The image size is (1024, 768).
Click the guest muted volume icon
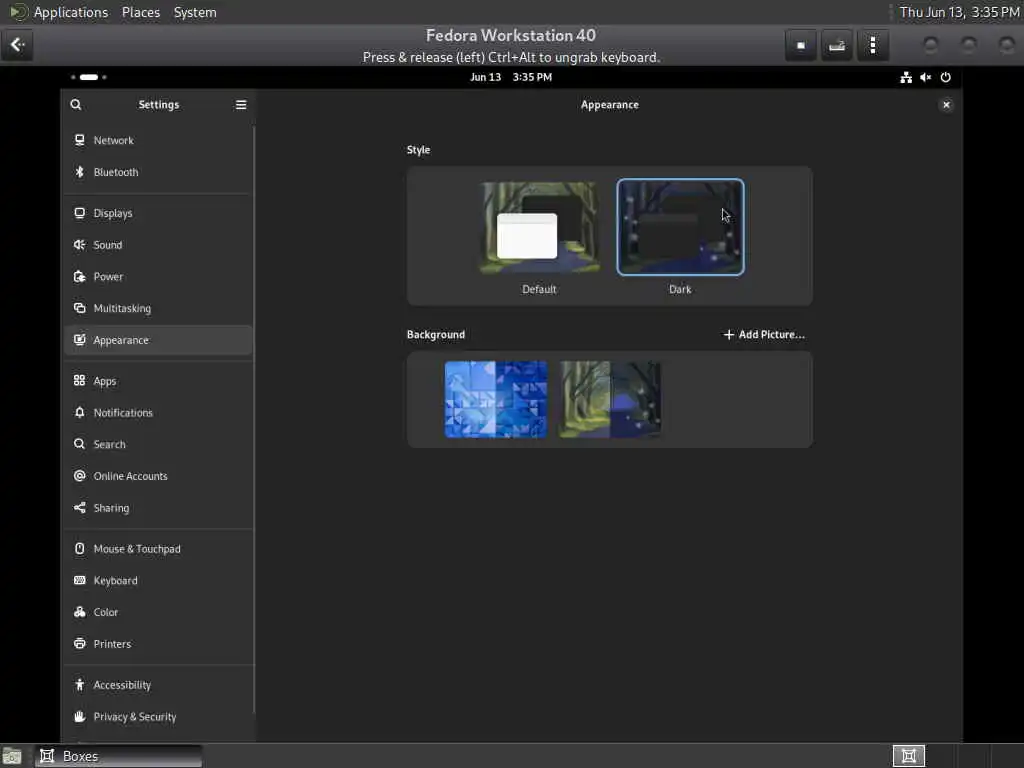pyautogui.click(x=925, y=77)
